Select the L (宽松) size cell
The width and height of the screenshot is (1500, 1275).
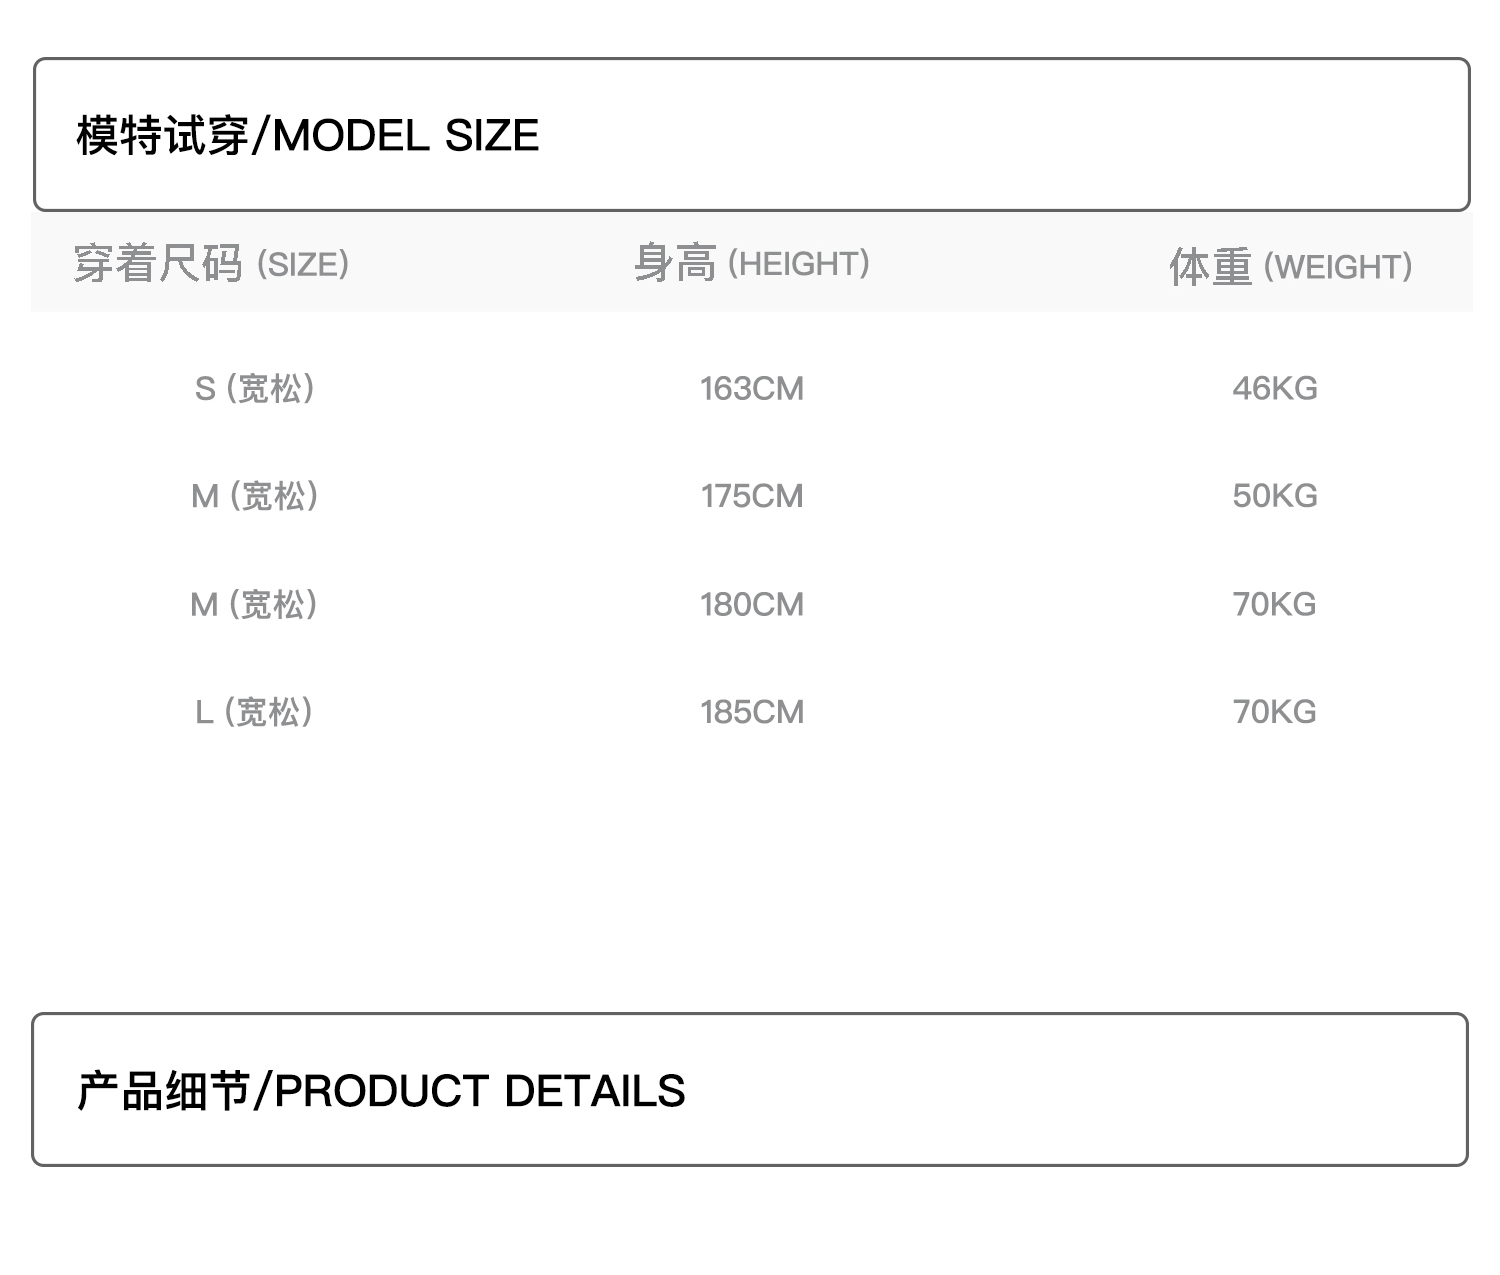click(254, 712)
